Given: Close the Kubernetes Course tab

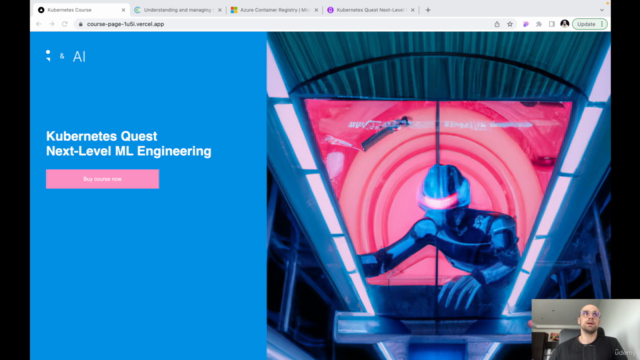Looking at the screenshot, I should point(123,10).
